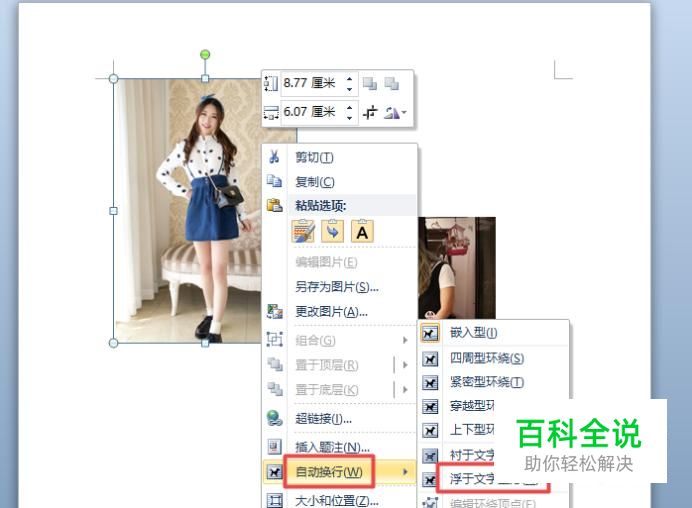
Task: Click the height field showing 8.77 厘米
Action: click(312, 83)
